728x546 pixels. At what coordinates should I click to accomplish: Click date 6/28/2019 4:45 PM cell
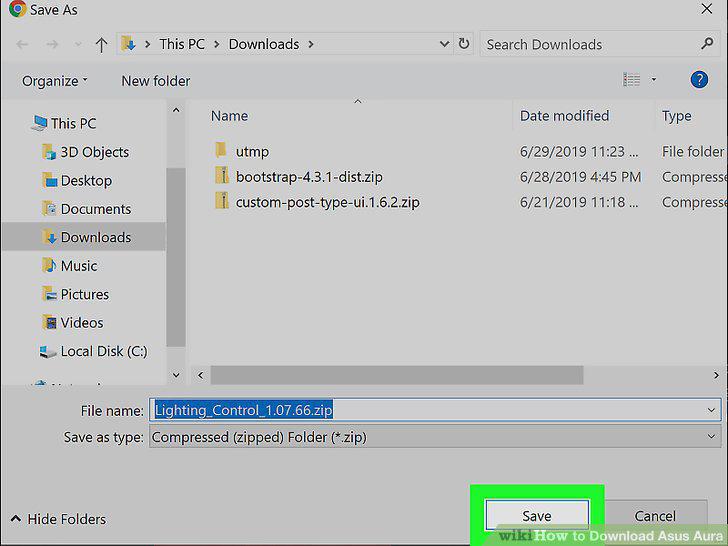pyautogui.click(x=580, y=177)
